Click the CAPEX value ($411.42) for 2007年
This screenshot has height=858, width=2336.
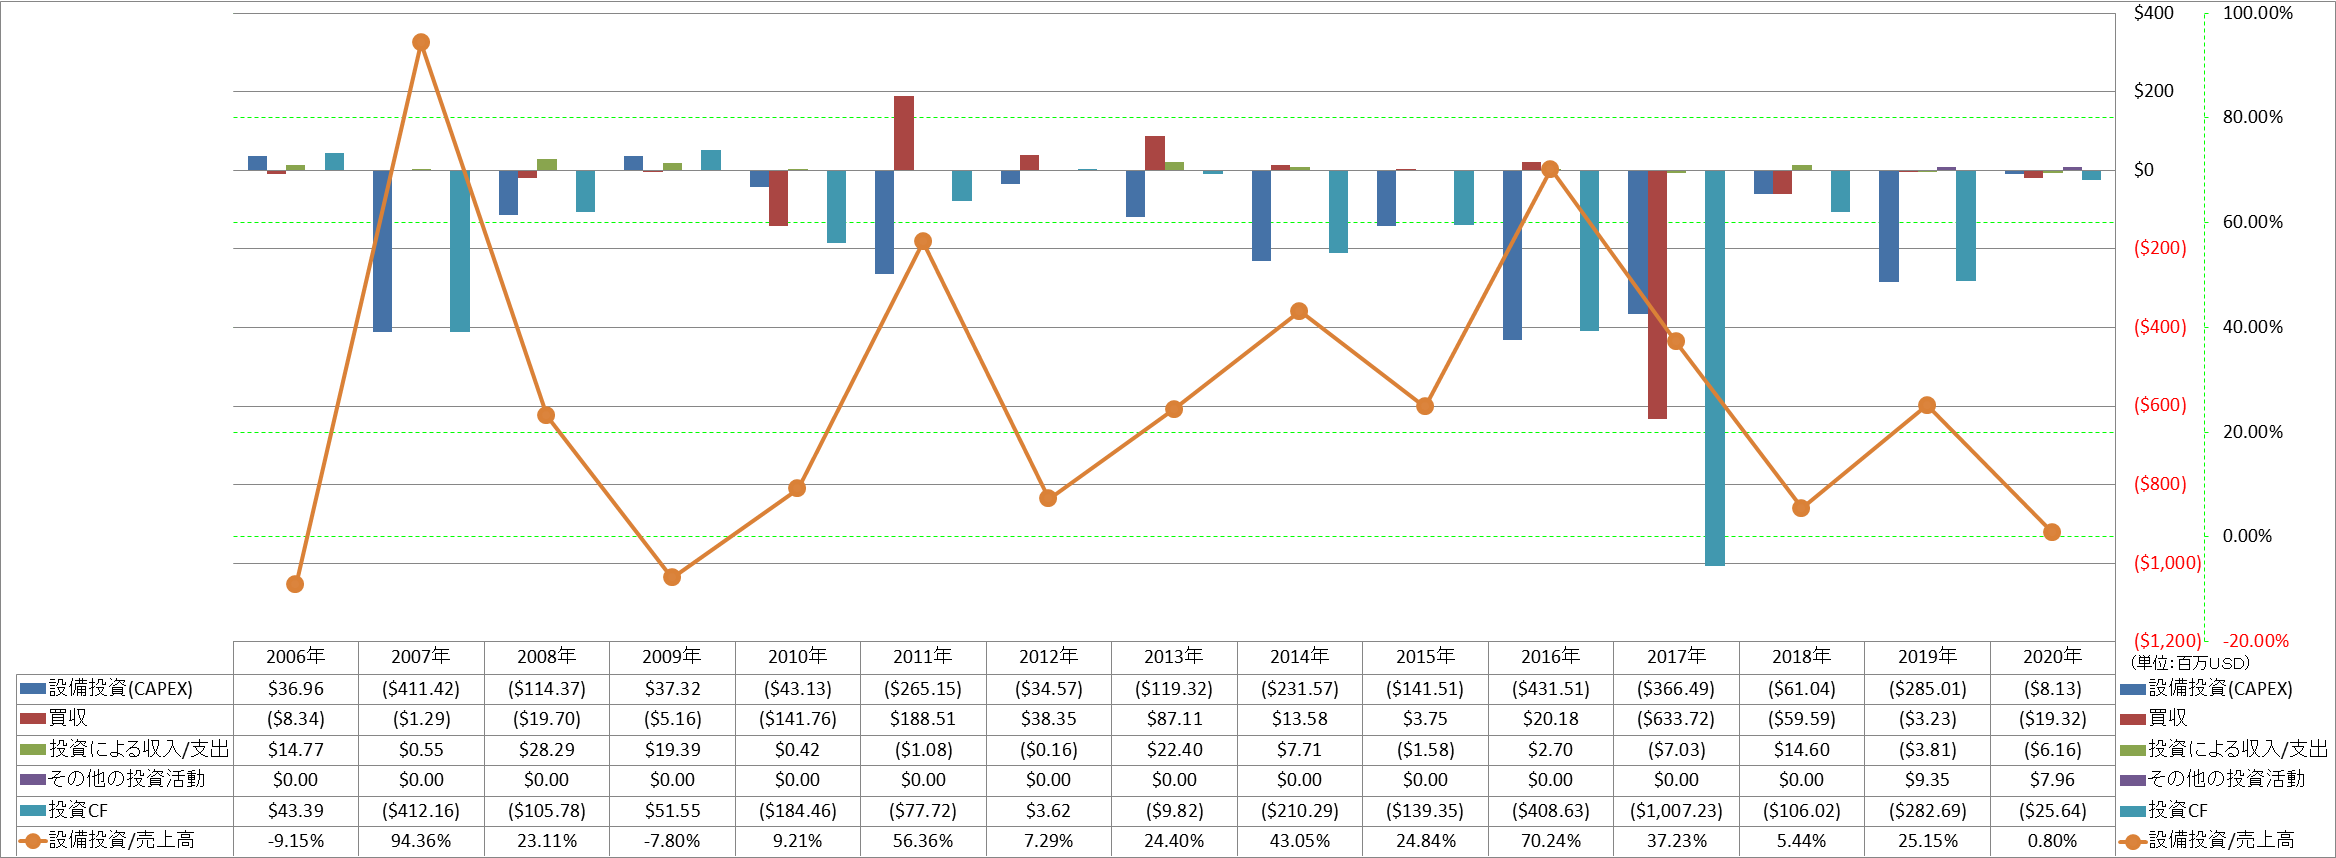tap(421, 689)
